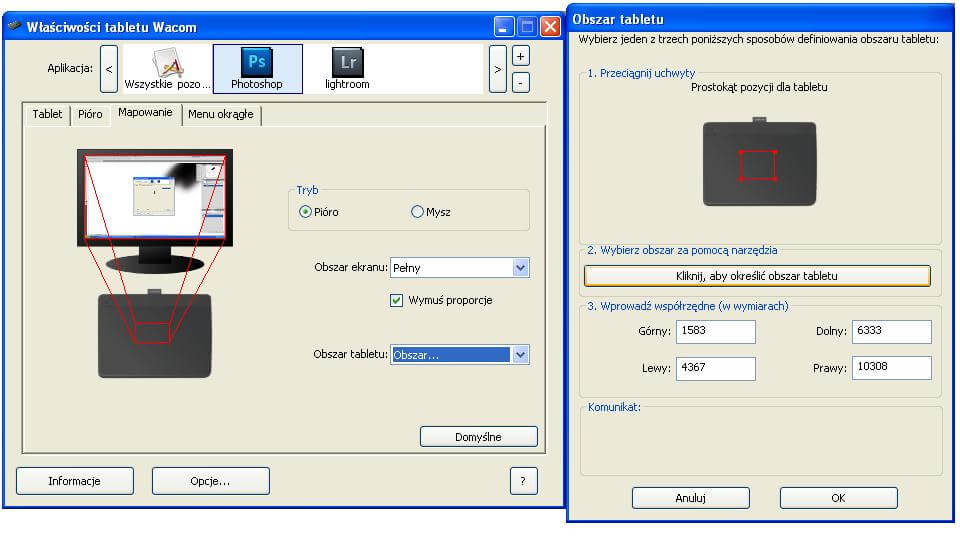Click the Górny coordinate field
Screen dimensions: 960x540
point(716,331)
